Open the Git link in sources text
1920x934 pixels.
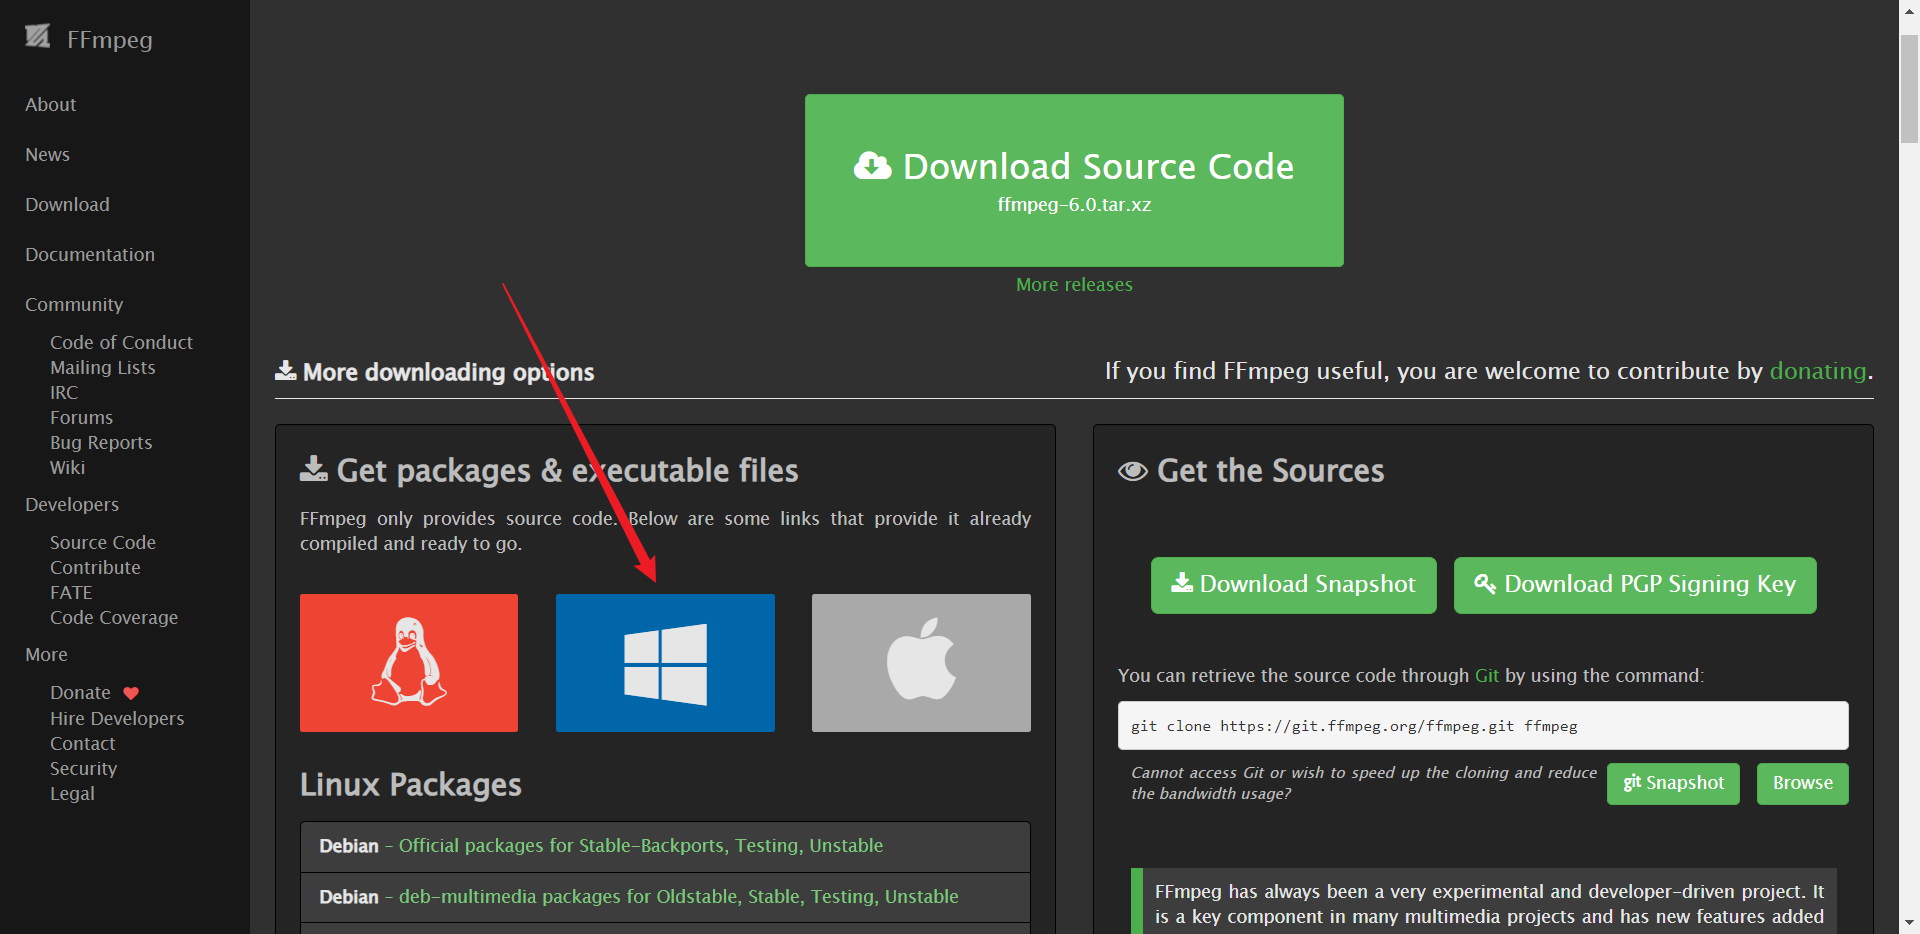pos(1487,676)
